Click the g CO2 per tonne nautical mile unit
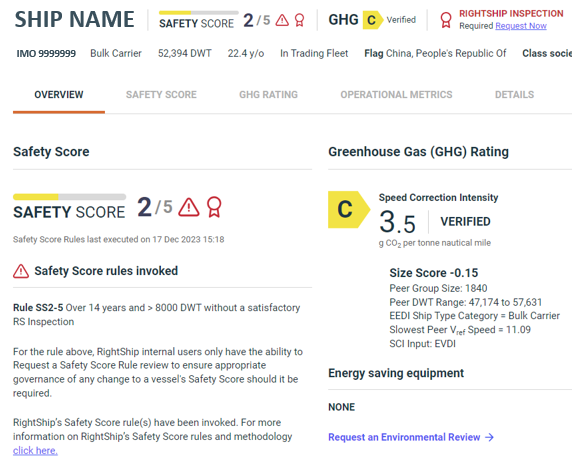 click(435, 243)
